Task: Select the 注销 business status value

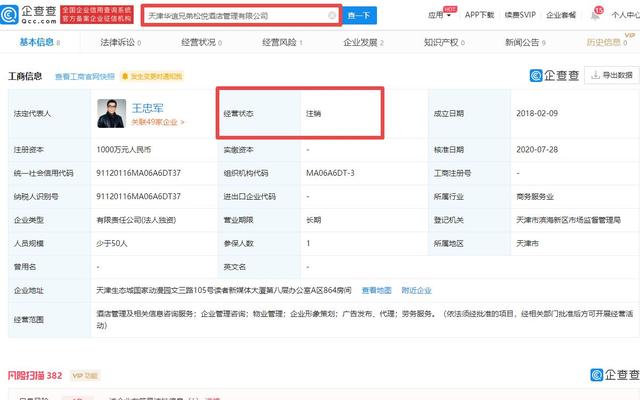Action: tap(313, 113)
